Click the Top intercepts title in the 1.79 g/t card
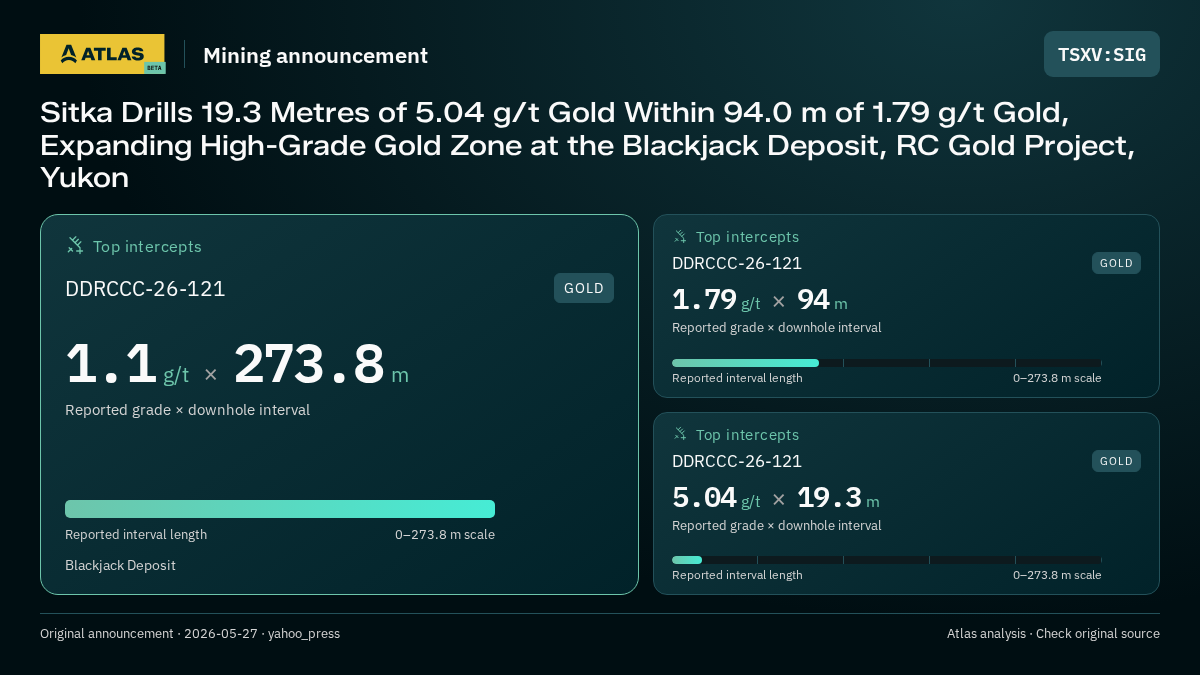Viewport: 1200px width, 675px height. coord(747,237)
